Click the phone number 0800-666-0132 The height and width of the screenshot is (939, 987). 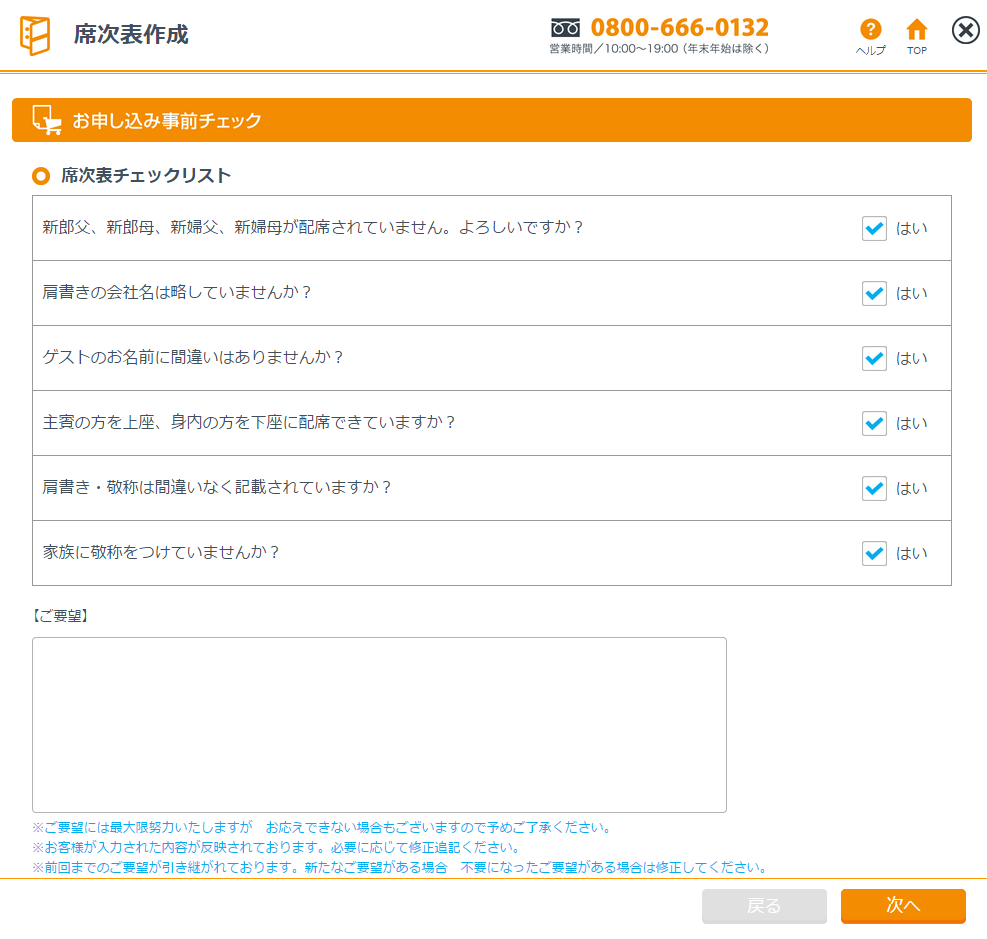click(680, 27)
